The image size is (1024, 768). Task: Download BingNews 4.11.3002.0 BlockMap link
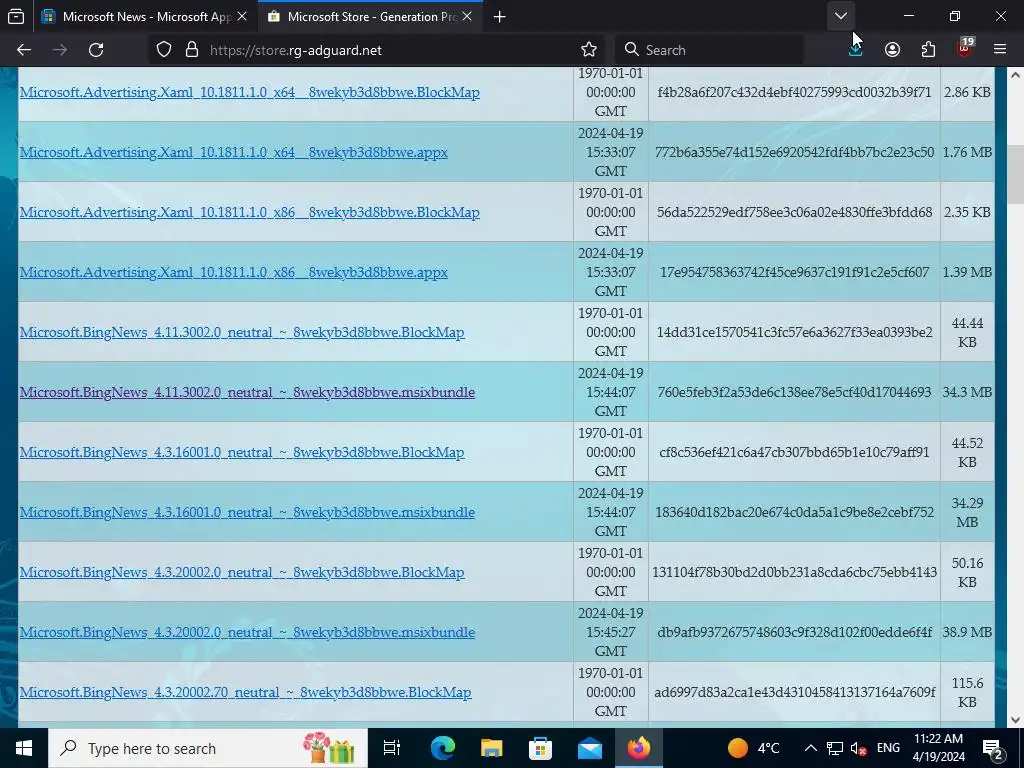point(242,332)
